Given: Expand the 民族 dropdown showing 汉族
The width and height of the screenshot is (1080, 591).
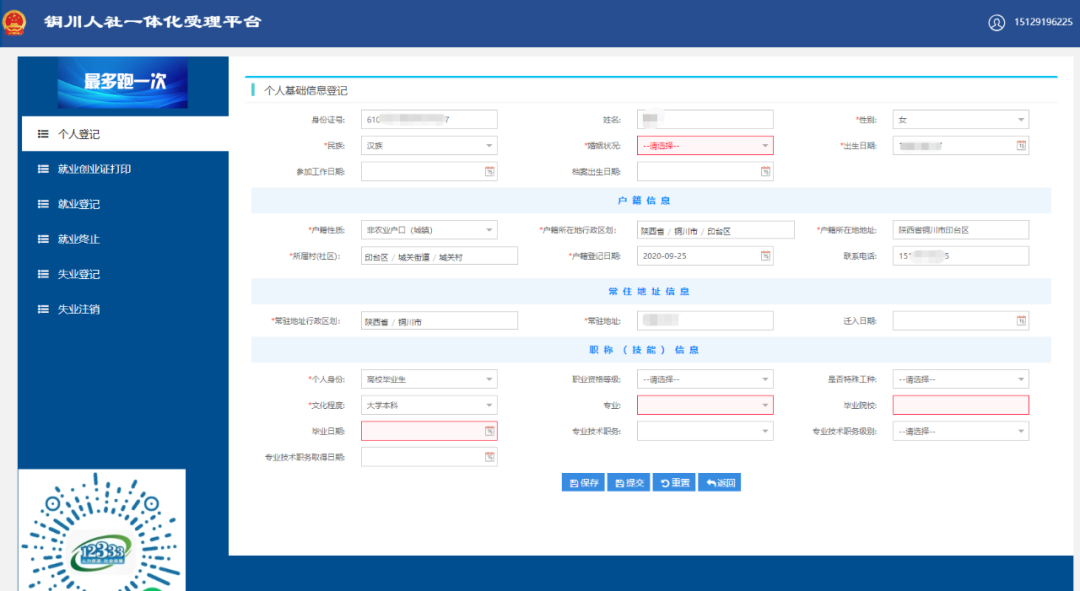Looking at the screenshot, I should tap(429, 146).
